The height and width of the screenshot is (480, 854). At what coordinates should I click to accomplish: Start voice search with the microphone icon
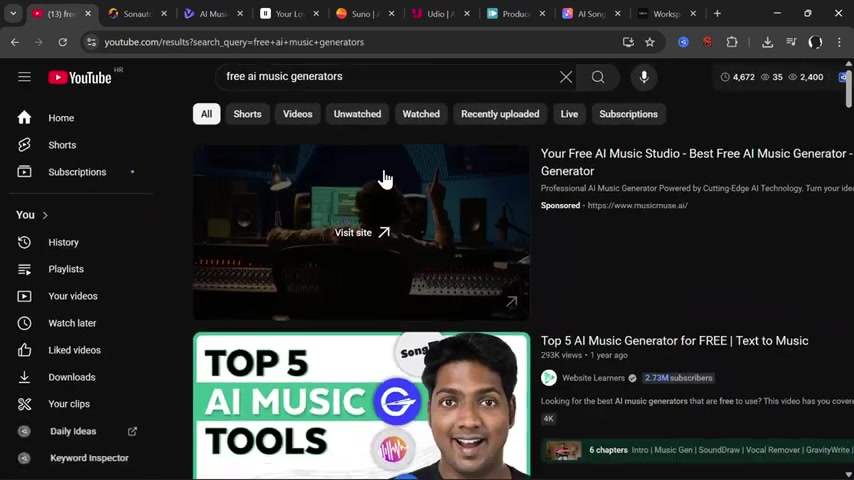pos(644,77)
